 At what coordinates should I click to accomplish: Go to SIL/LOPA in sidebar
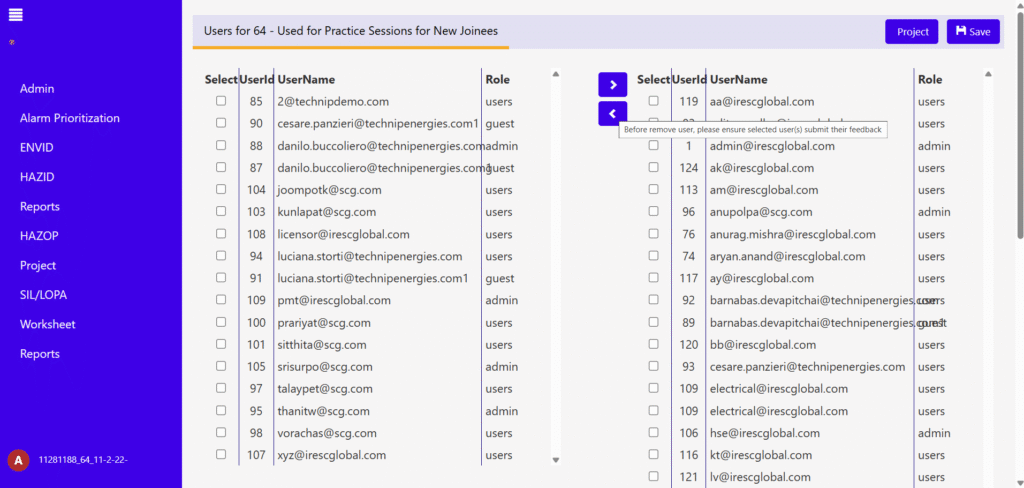point(43,295)
